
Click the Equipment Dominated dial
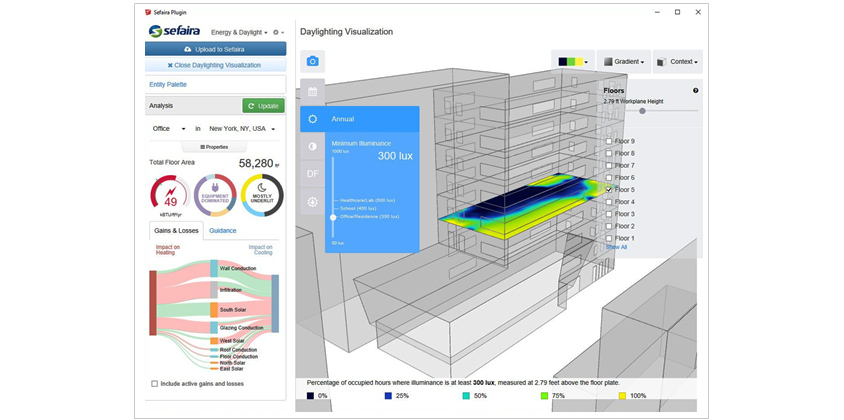[x=215, y=195]
